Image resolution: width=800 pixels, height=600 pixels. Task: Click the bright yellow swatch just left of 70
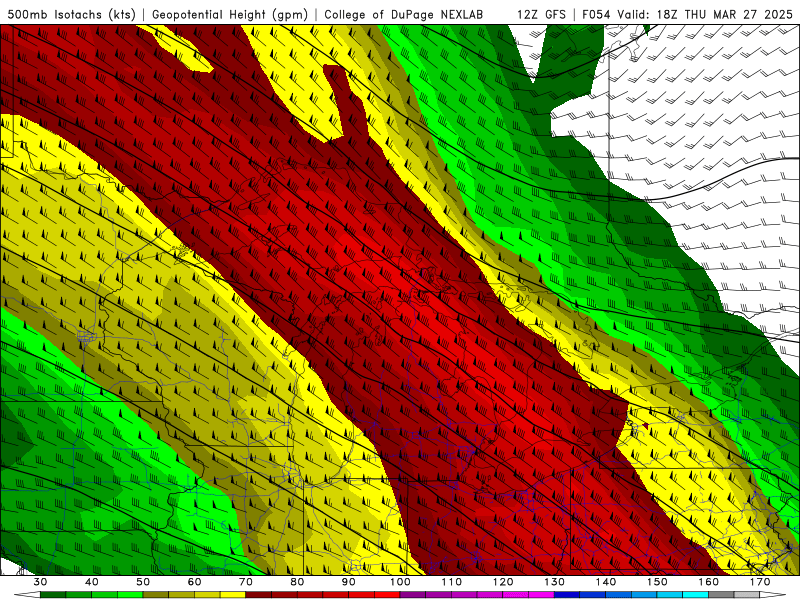[233, 595]
